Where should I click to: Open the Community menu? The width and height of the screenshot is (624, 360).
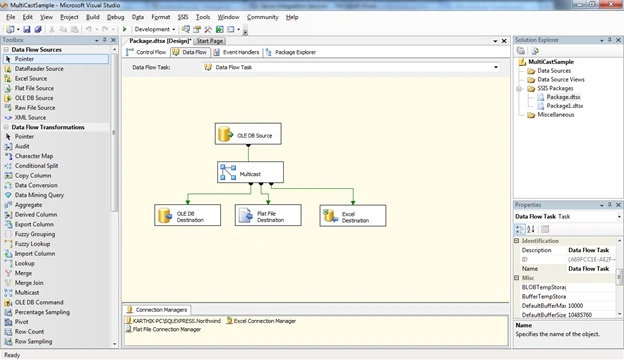262,17
